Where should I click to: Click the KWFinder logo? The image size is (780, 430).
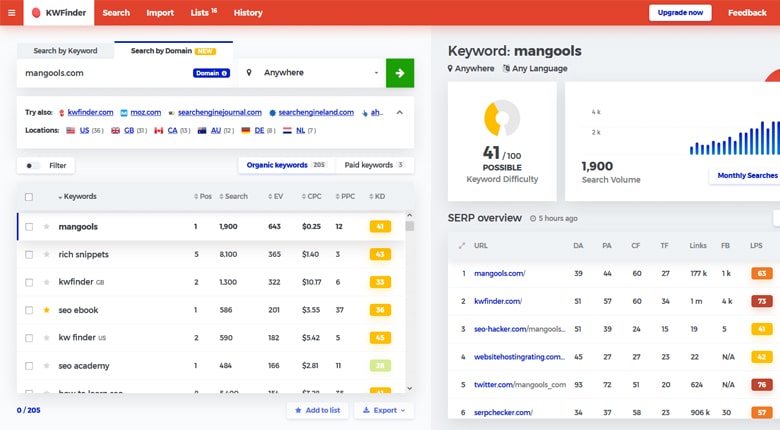point(59,13)
